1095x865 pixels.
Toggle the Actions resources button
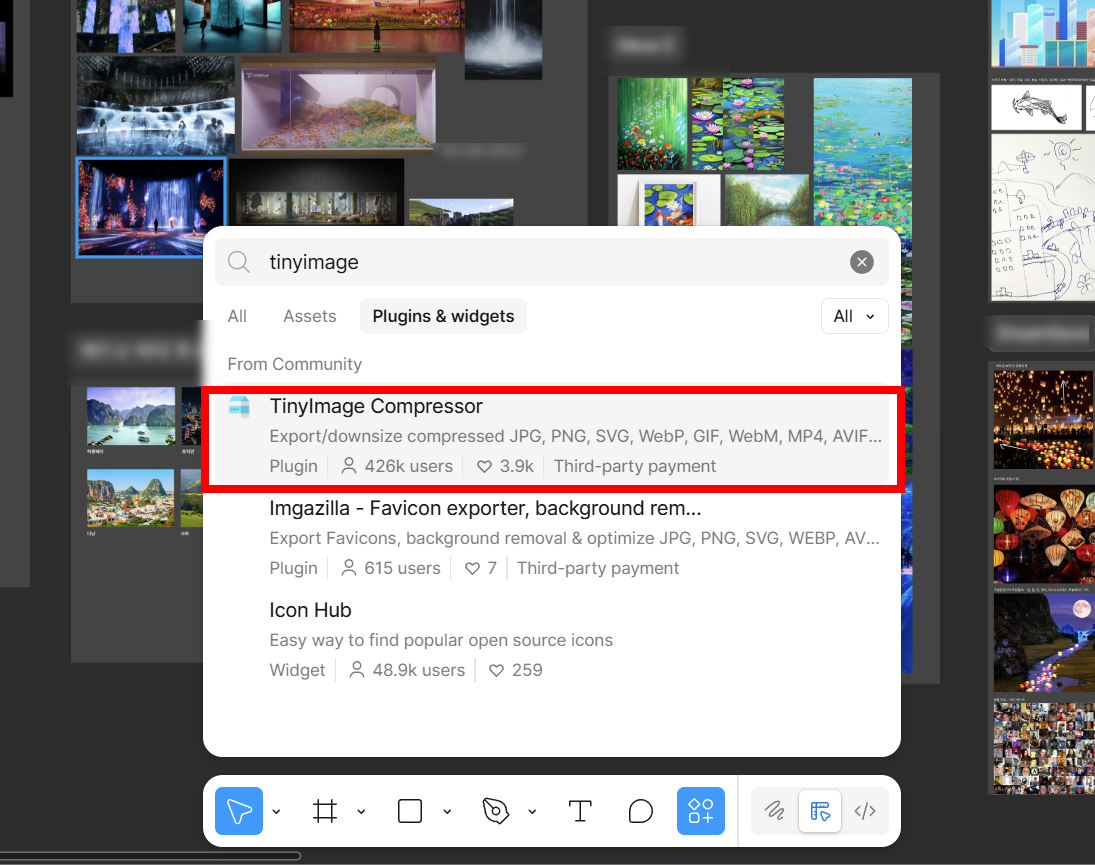(x=700, y=811)
